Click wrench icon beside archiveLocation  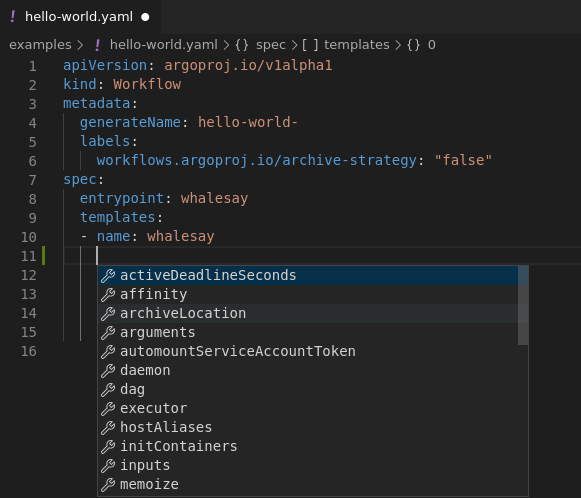coord(108,313)
